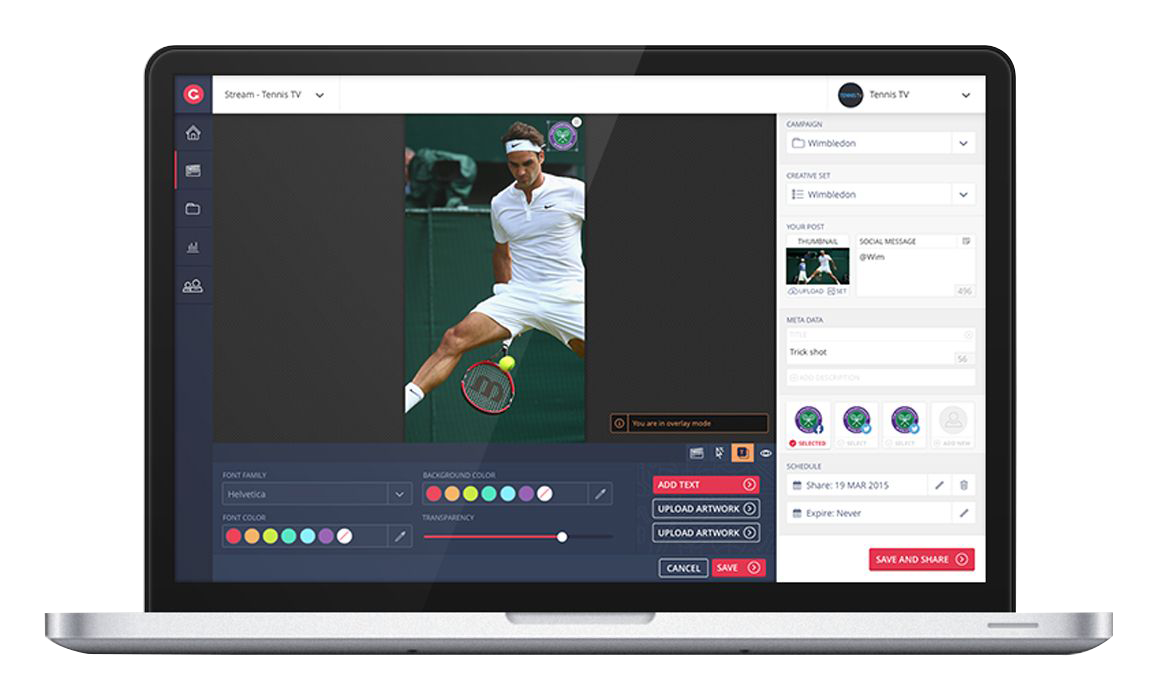Click lower Upload Artwork button
The width and height of the screenshot is (1160, 700).
coord(706,533)
